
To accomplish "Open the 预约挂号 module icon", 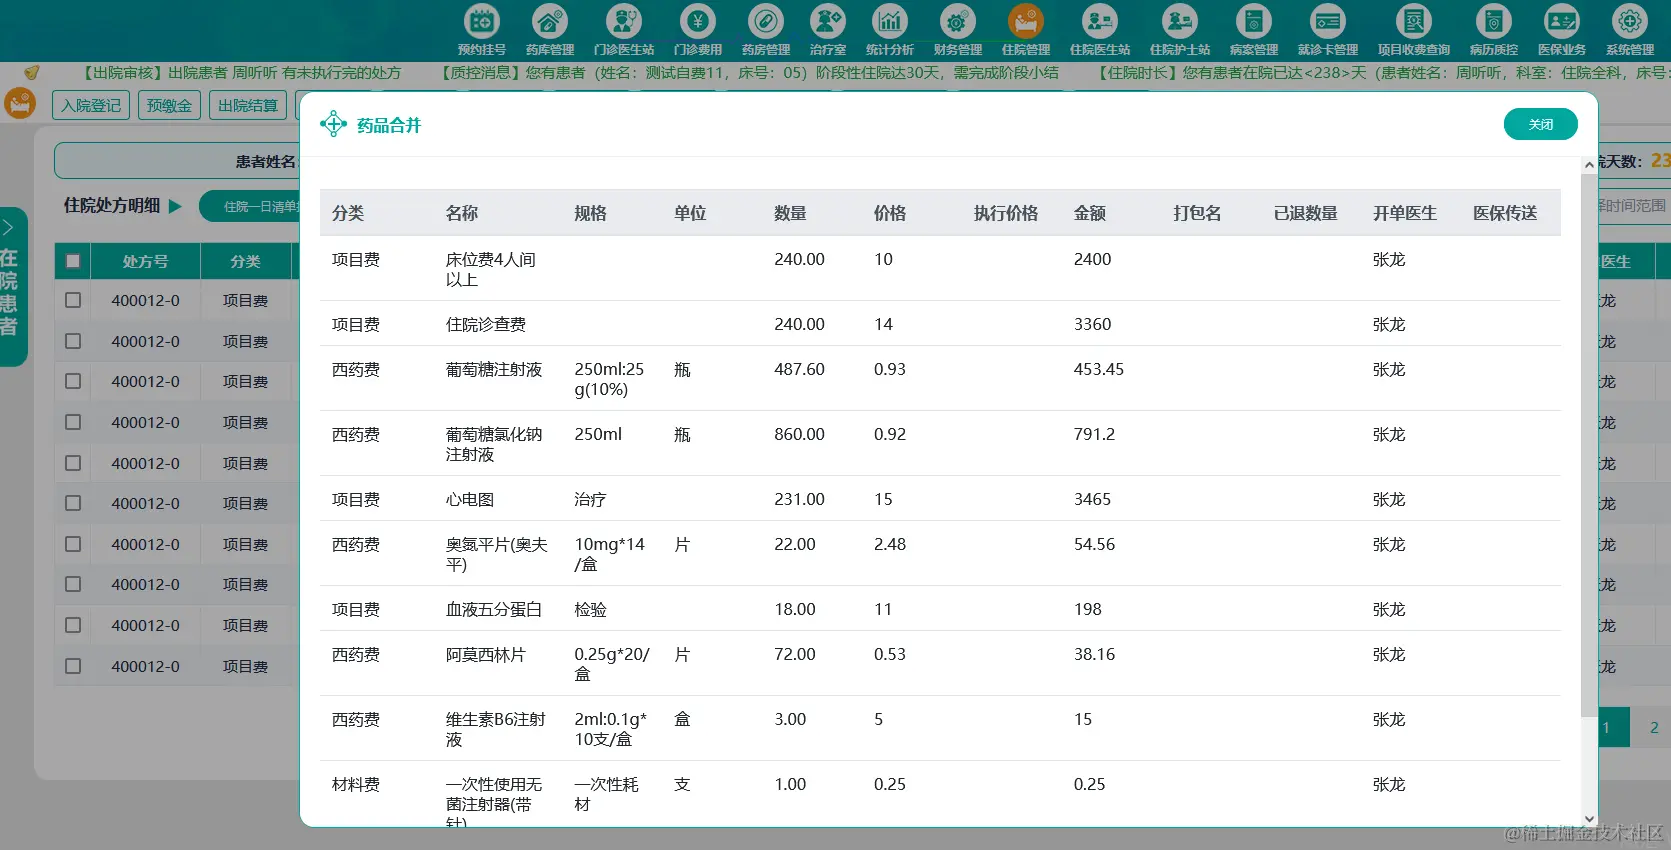I will (482, 21).
